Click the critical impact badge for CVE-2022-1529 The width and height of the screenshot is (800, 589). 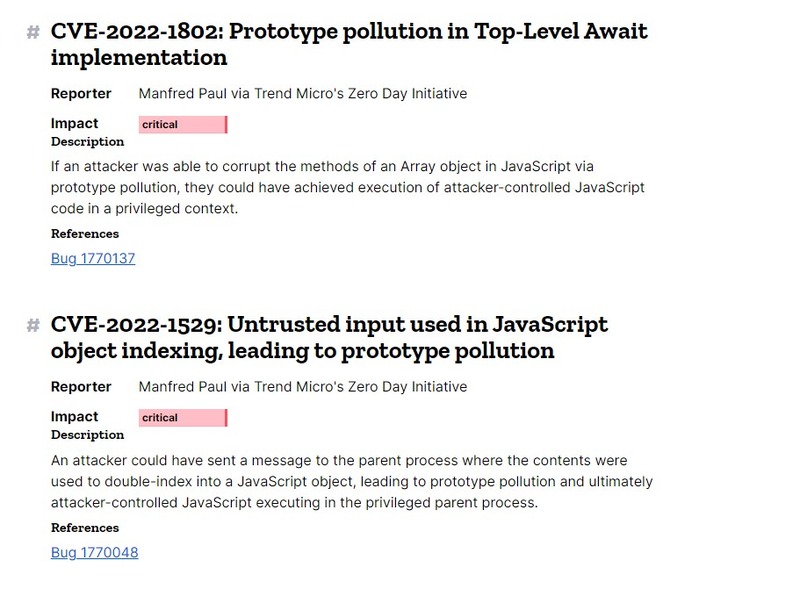(183, 418)
